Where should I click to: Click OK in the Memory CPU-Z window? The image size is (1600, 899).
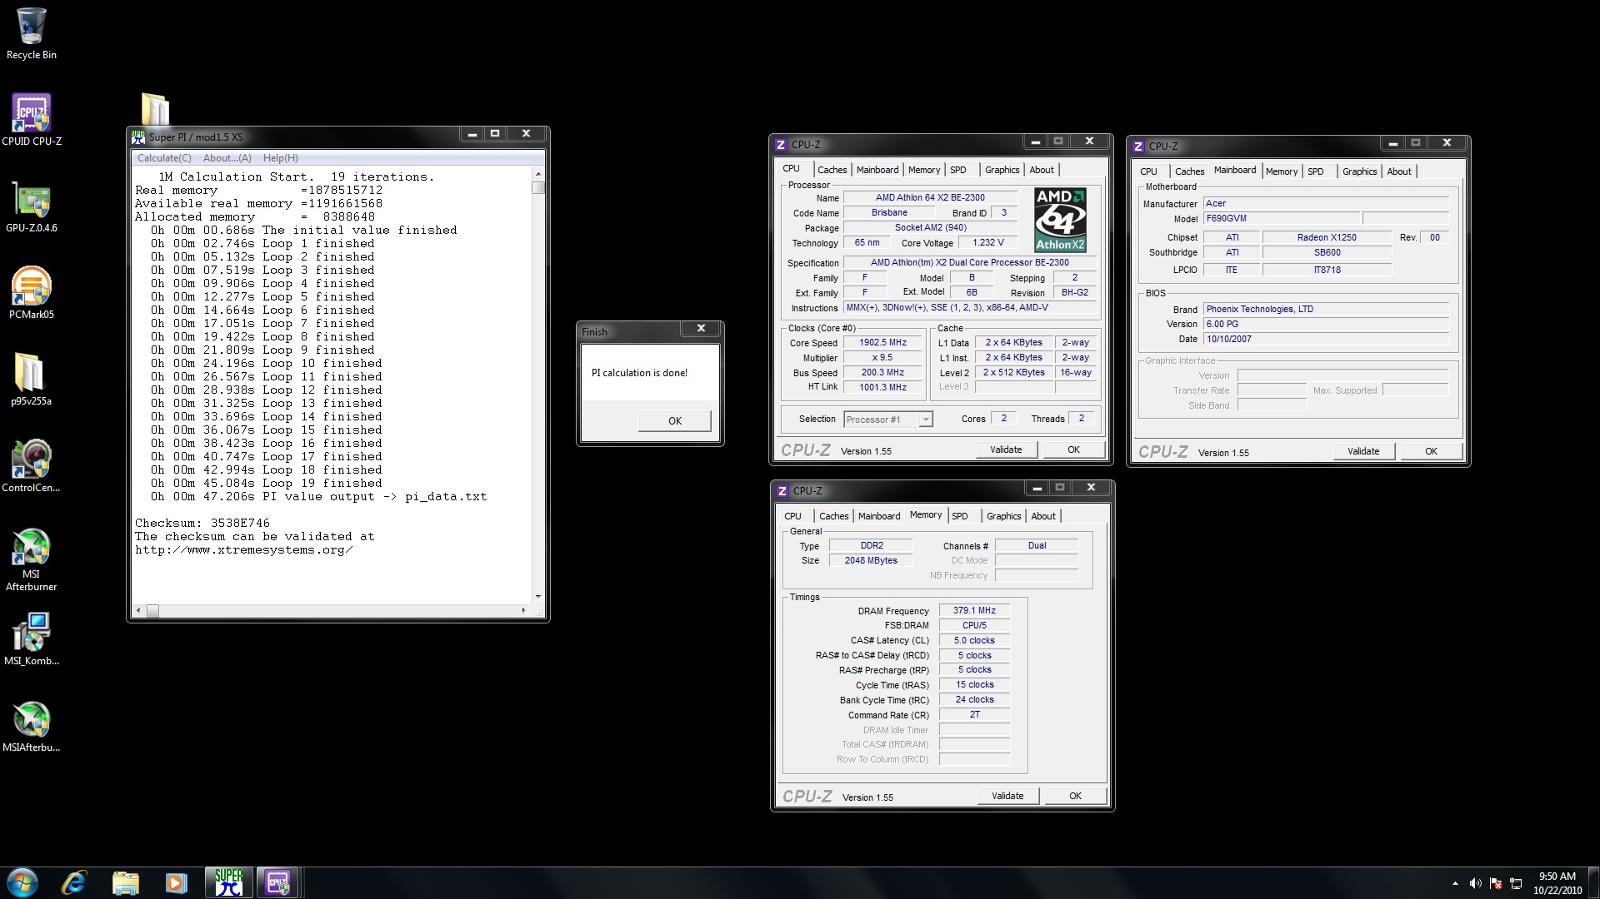point(1075,796)
